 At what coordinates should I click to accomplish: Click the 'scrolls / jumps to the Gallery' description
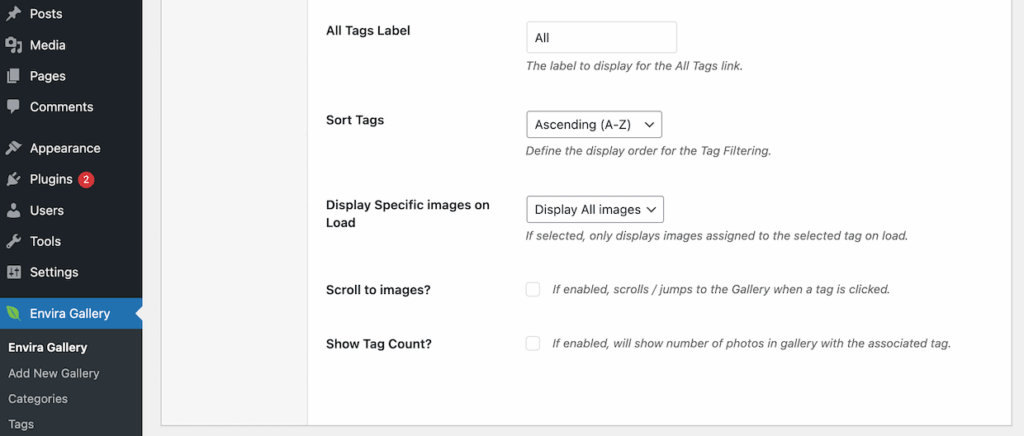coord(721,289)
